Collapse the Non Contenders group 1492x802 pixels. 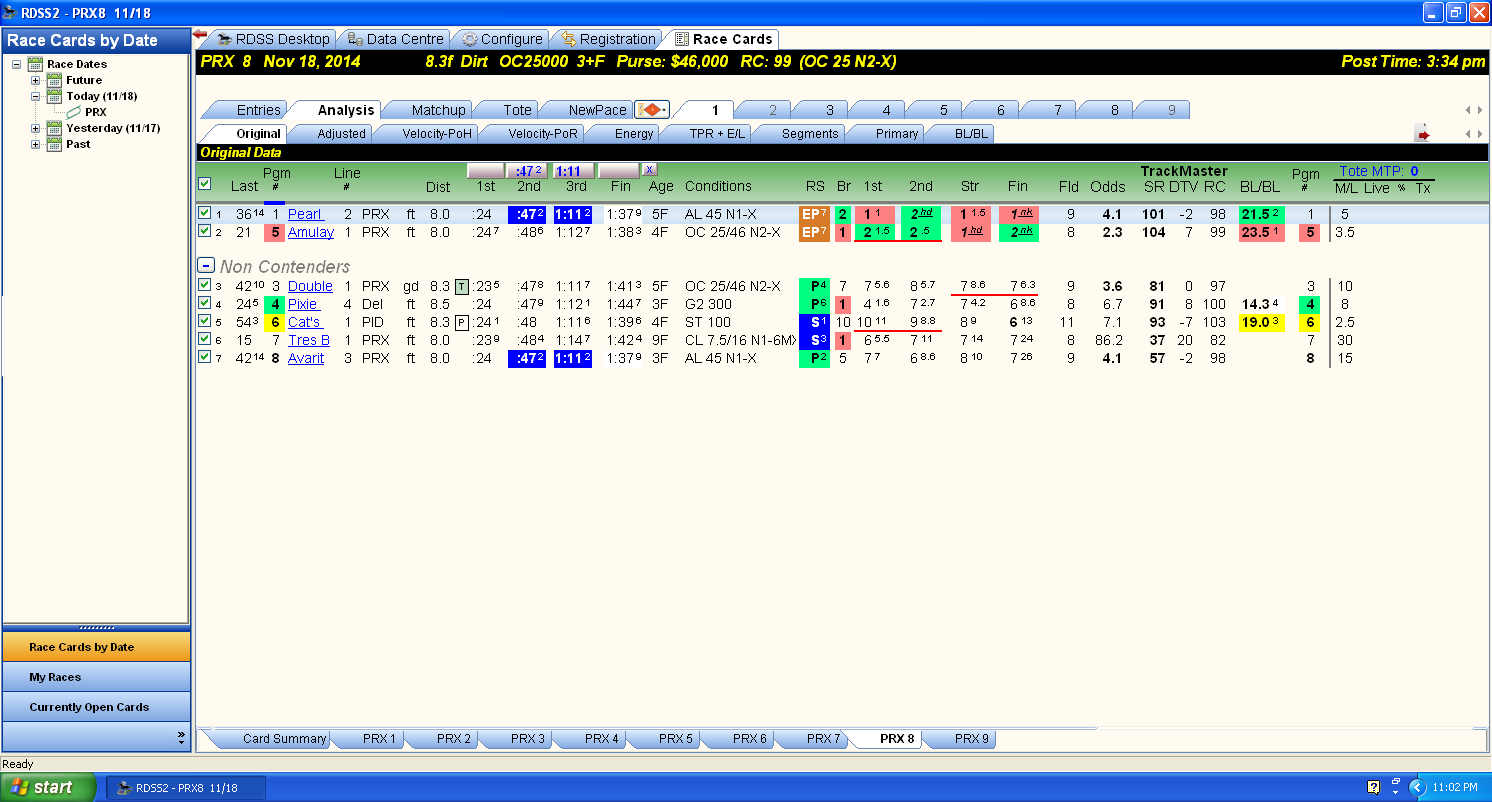click(x=206, y=266)
